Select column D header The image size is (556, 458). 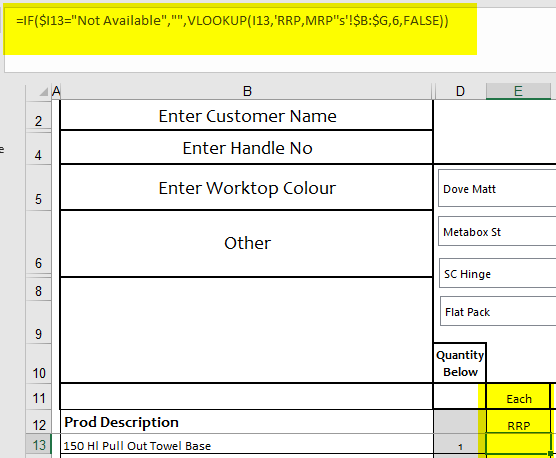coord(460,91)
